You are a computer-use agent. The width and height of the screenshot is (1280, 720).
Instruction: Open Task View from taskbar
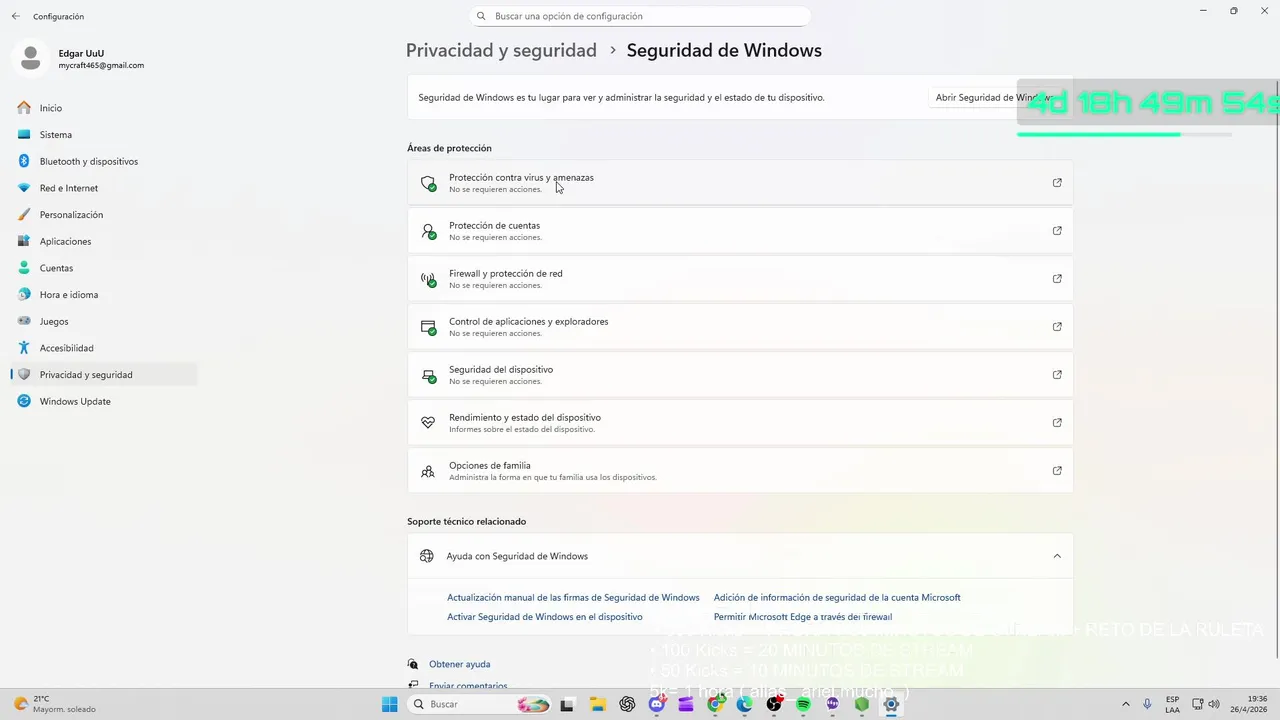pyautogui.click(x=568, y=704)
